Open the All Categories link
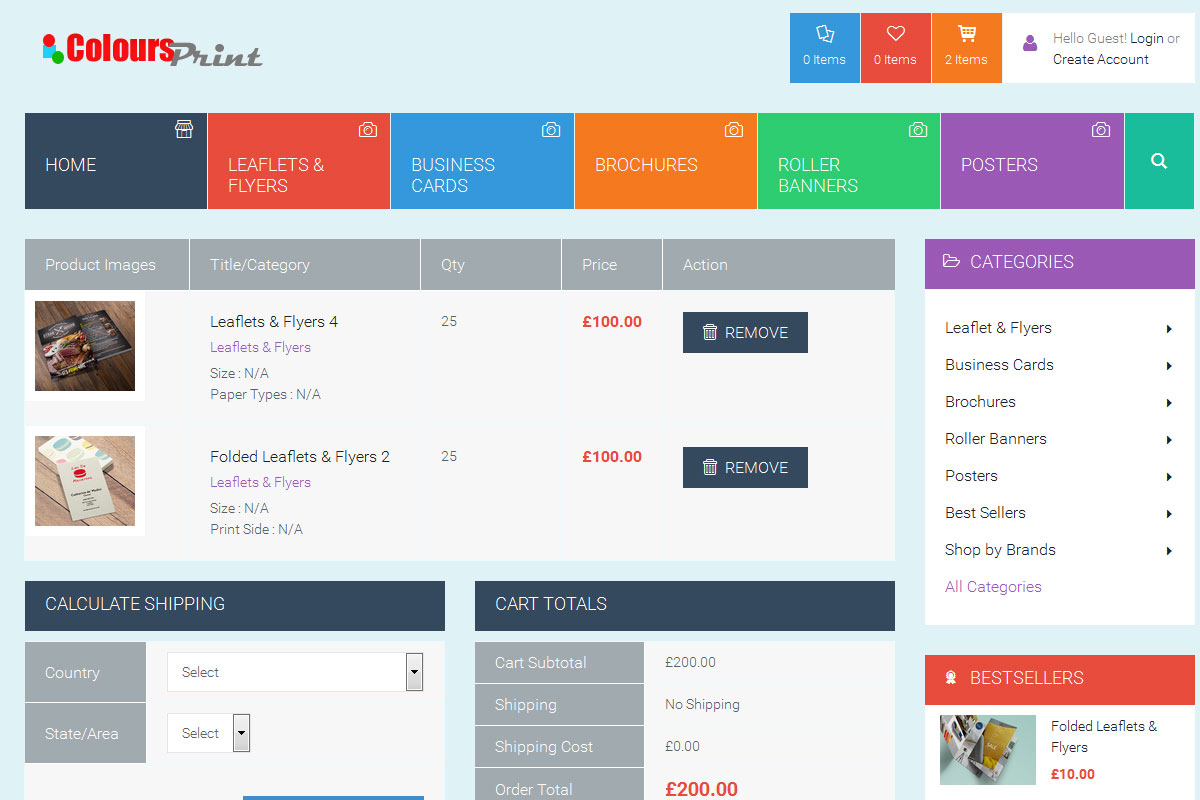 993,587
